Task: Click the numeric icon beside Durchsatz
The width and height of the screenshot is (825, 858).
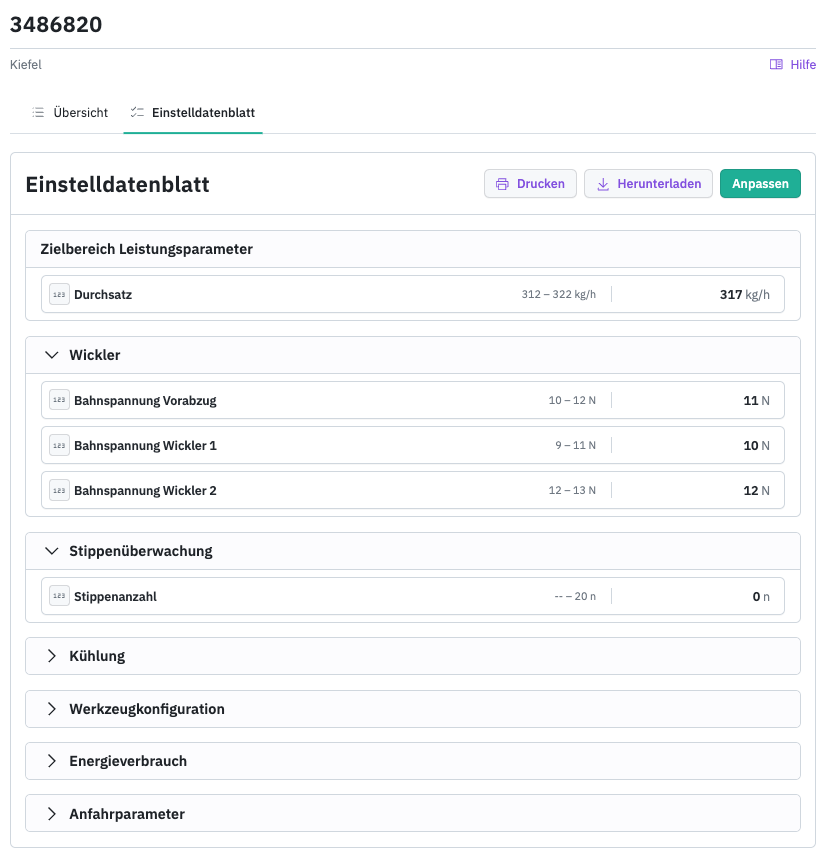Action: pos(59,295)
